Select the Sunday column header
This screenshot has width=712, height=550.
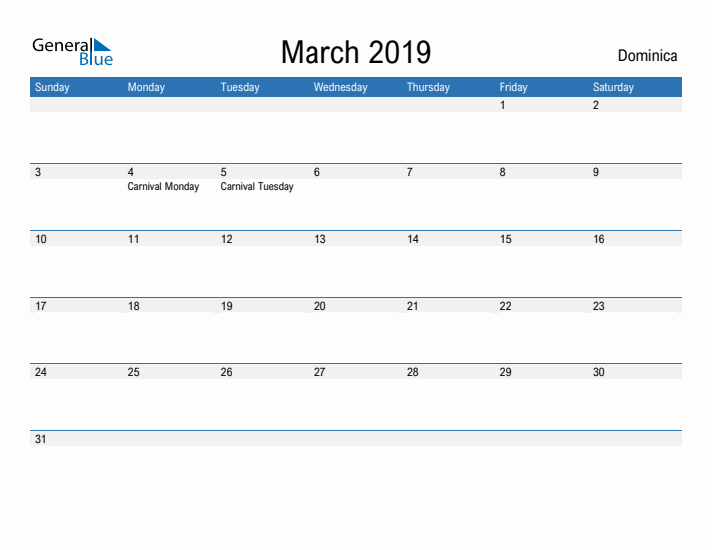[53, 87]
